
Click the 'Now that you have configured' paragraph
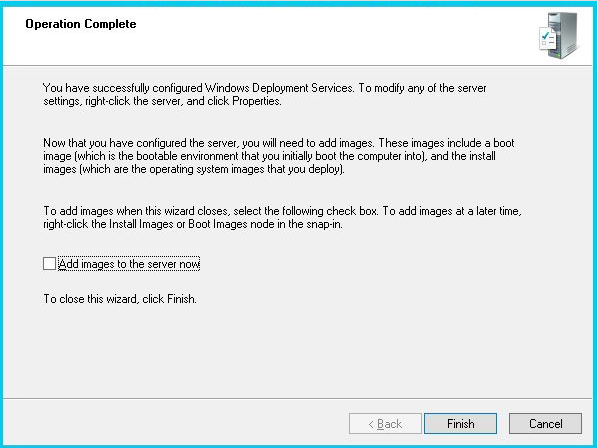point(279,156)
